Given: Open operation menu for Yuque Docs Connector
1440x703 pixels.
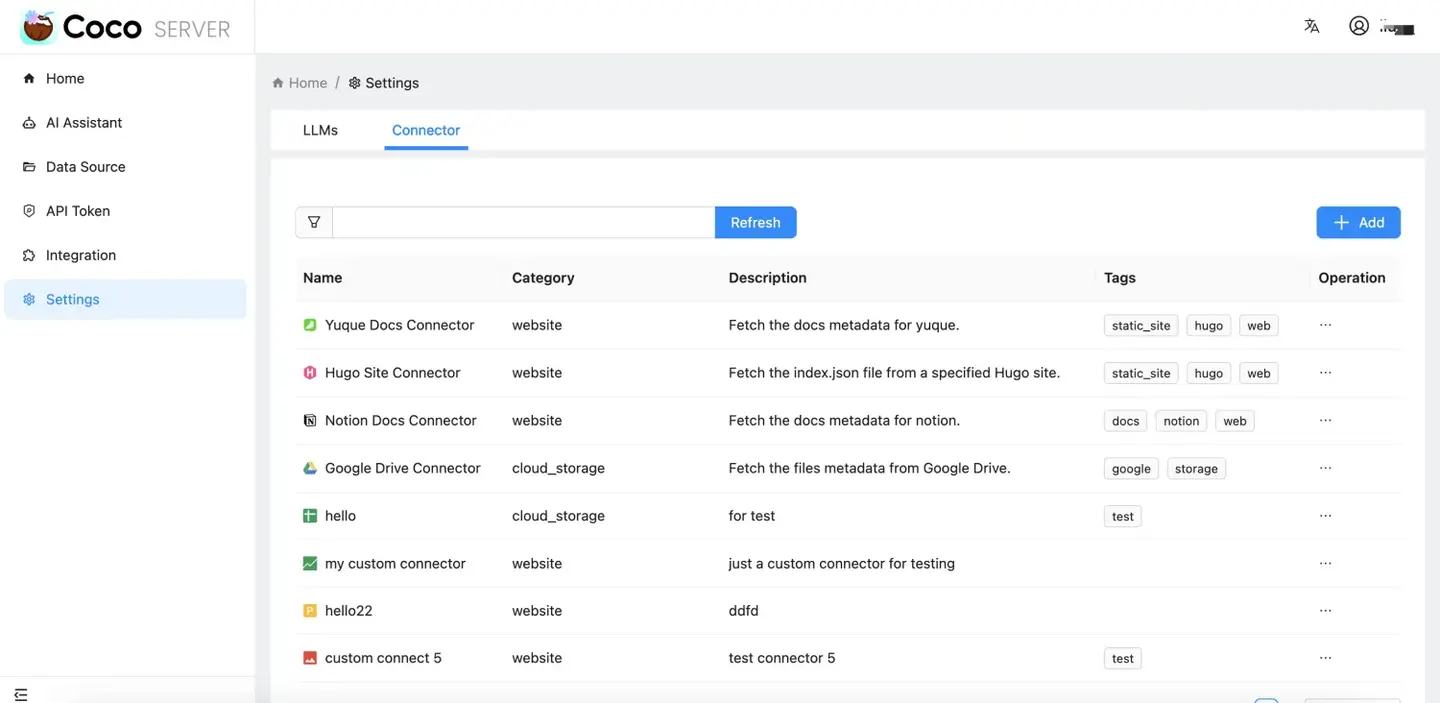Looking at the screenshot, I should [1325, 325].
